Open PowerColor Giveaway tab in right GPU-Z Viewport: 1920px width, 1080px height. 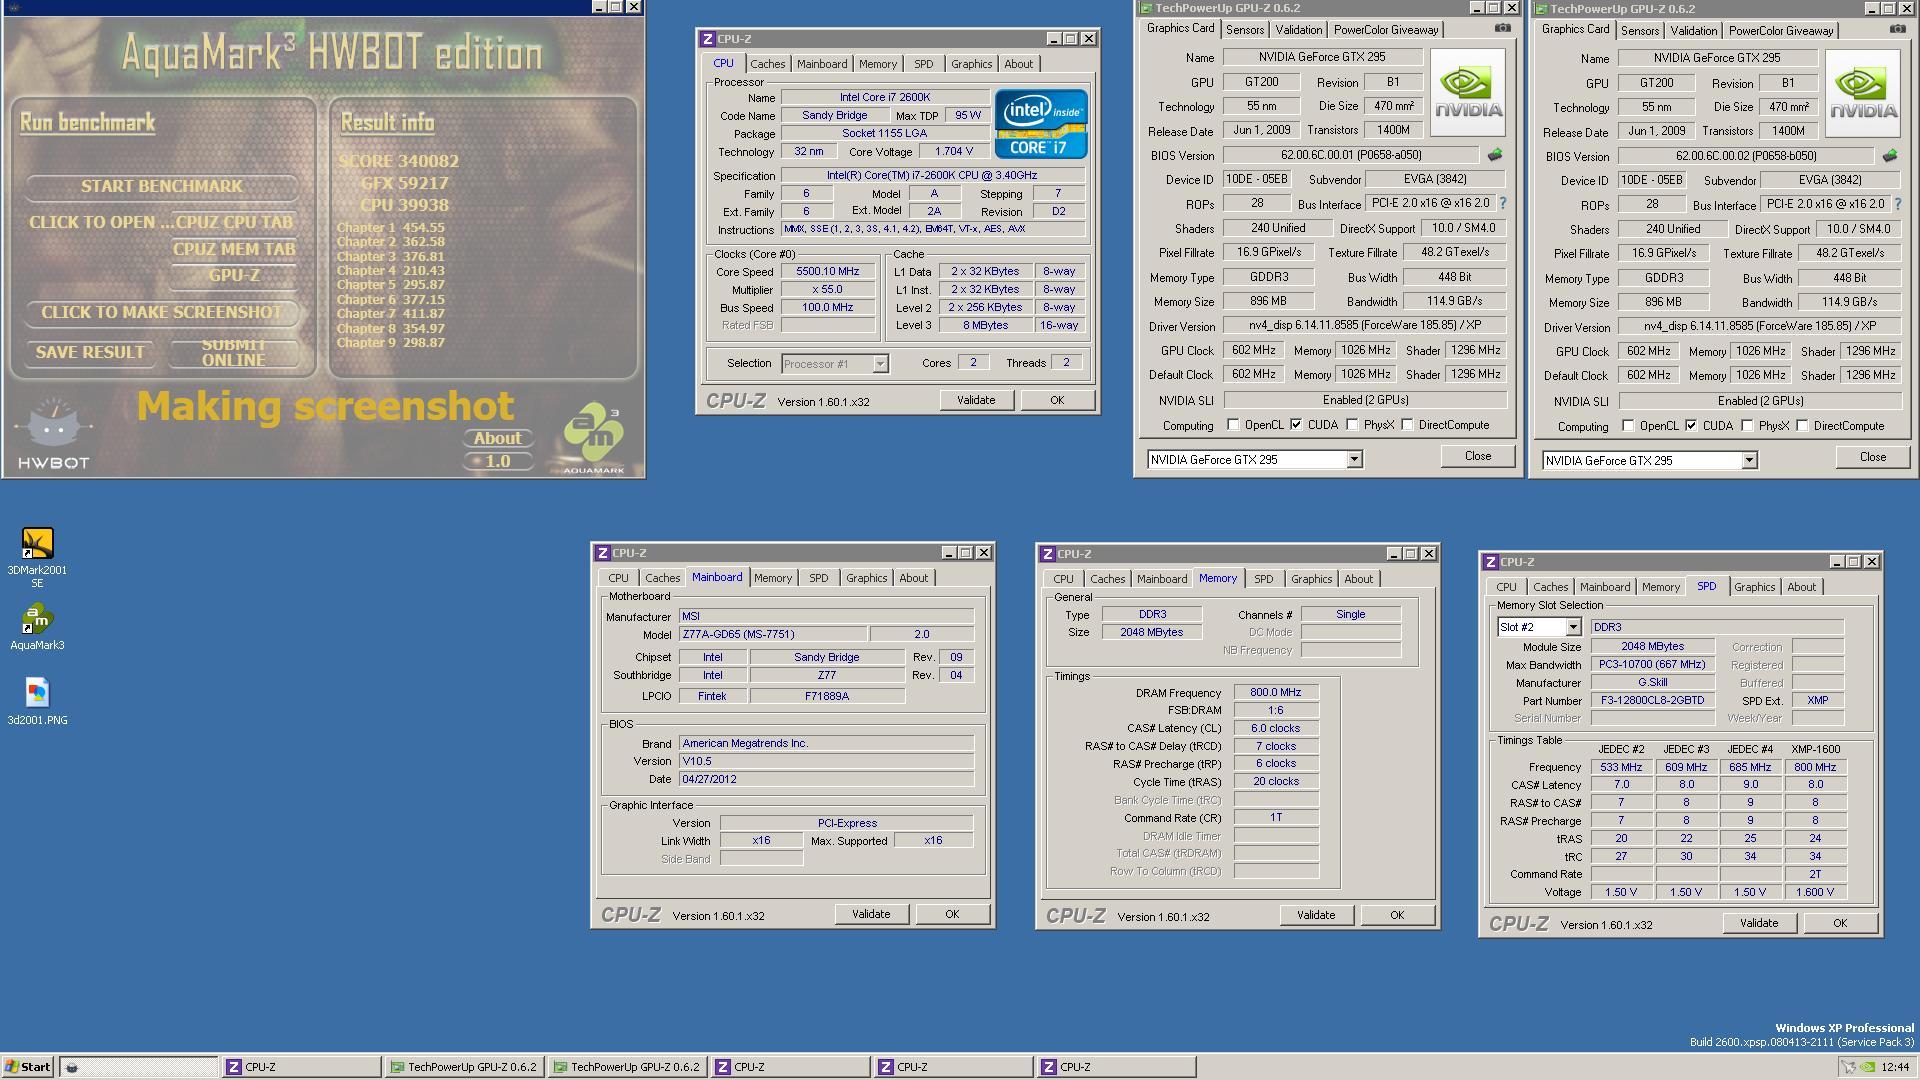point(1780,31)
